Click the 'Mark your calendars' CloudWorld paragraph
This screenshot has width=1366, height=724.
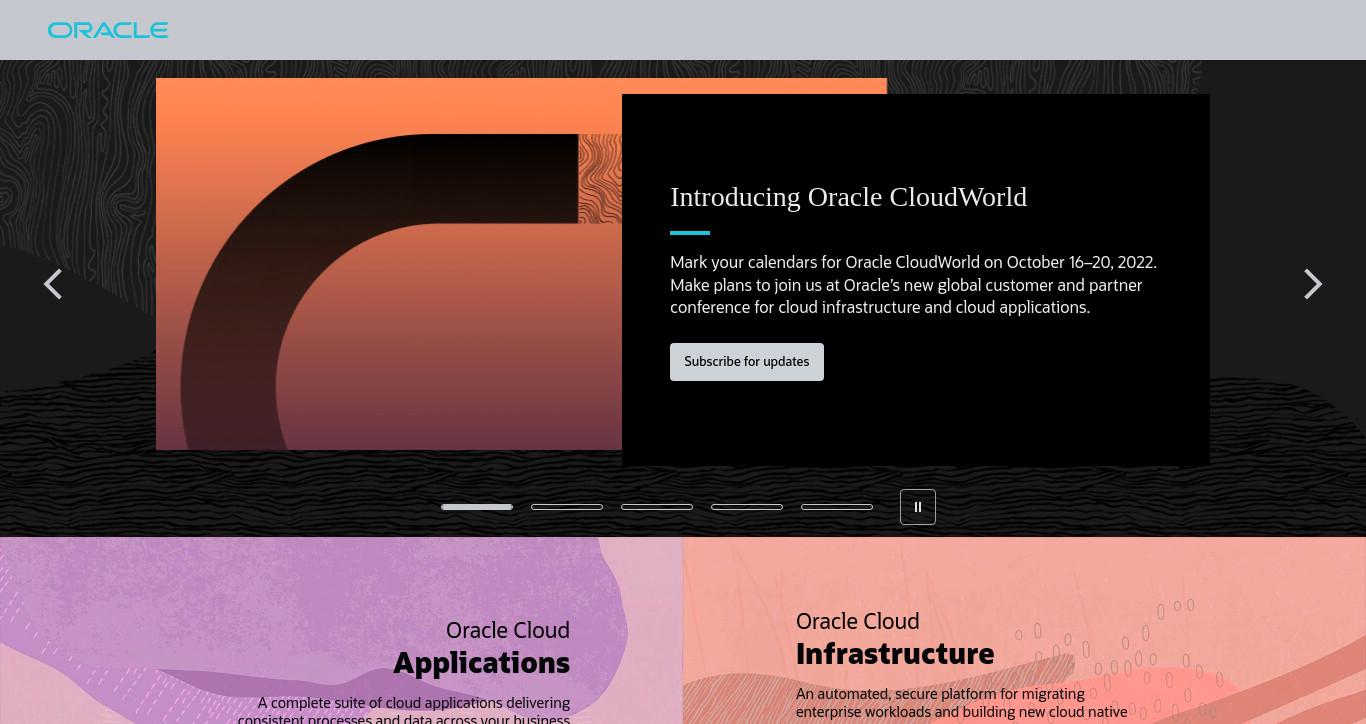coord(913,285)
